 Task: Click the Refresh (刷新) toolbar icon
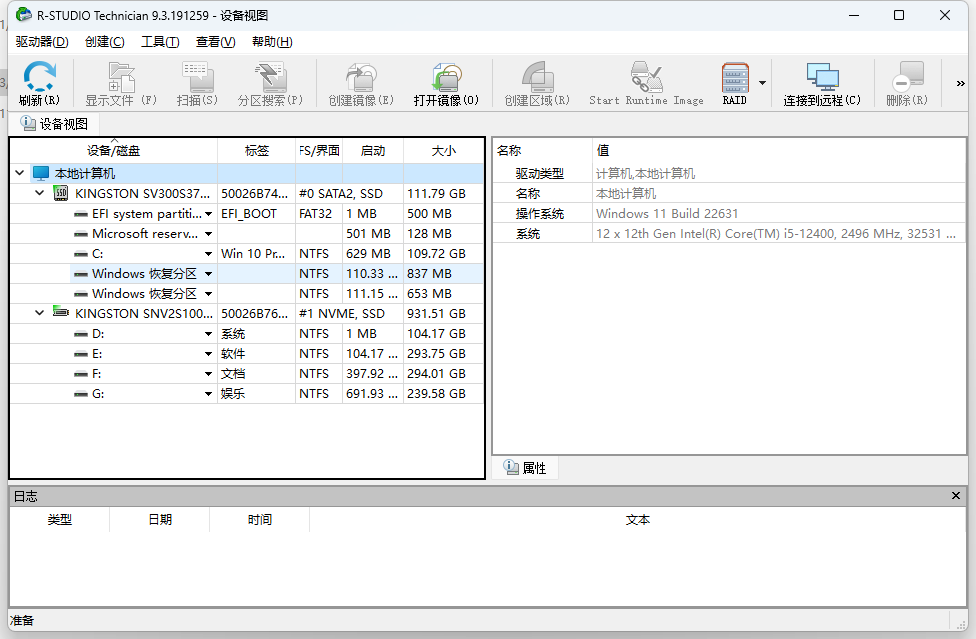(x=39, y=77)
